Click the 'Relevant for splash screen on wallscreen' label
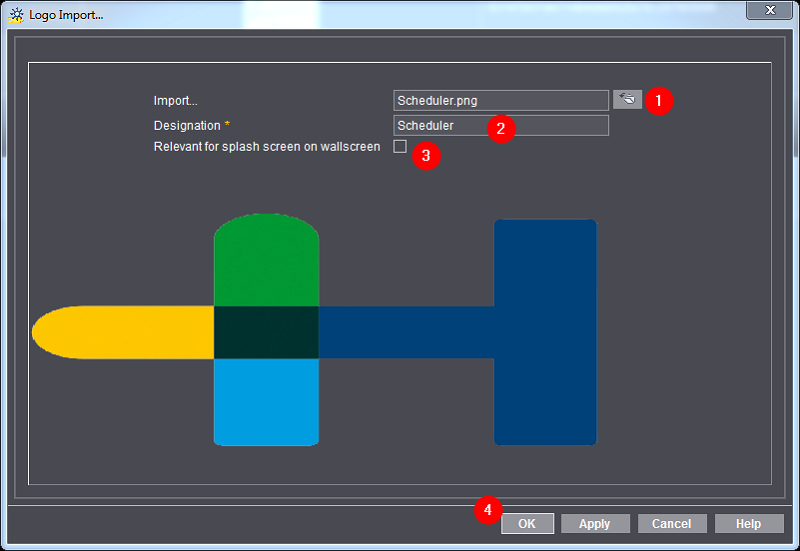 click(x=266, y=147)
